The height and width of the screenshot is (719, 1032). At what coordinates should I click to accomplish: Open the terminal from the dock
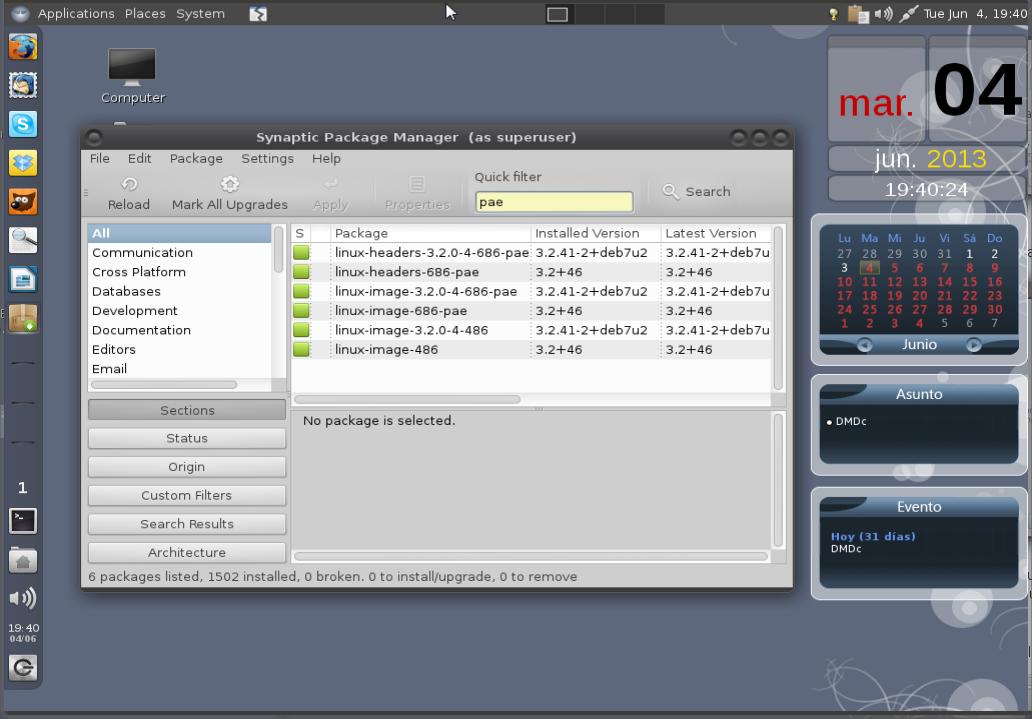[x=22, y=521]
